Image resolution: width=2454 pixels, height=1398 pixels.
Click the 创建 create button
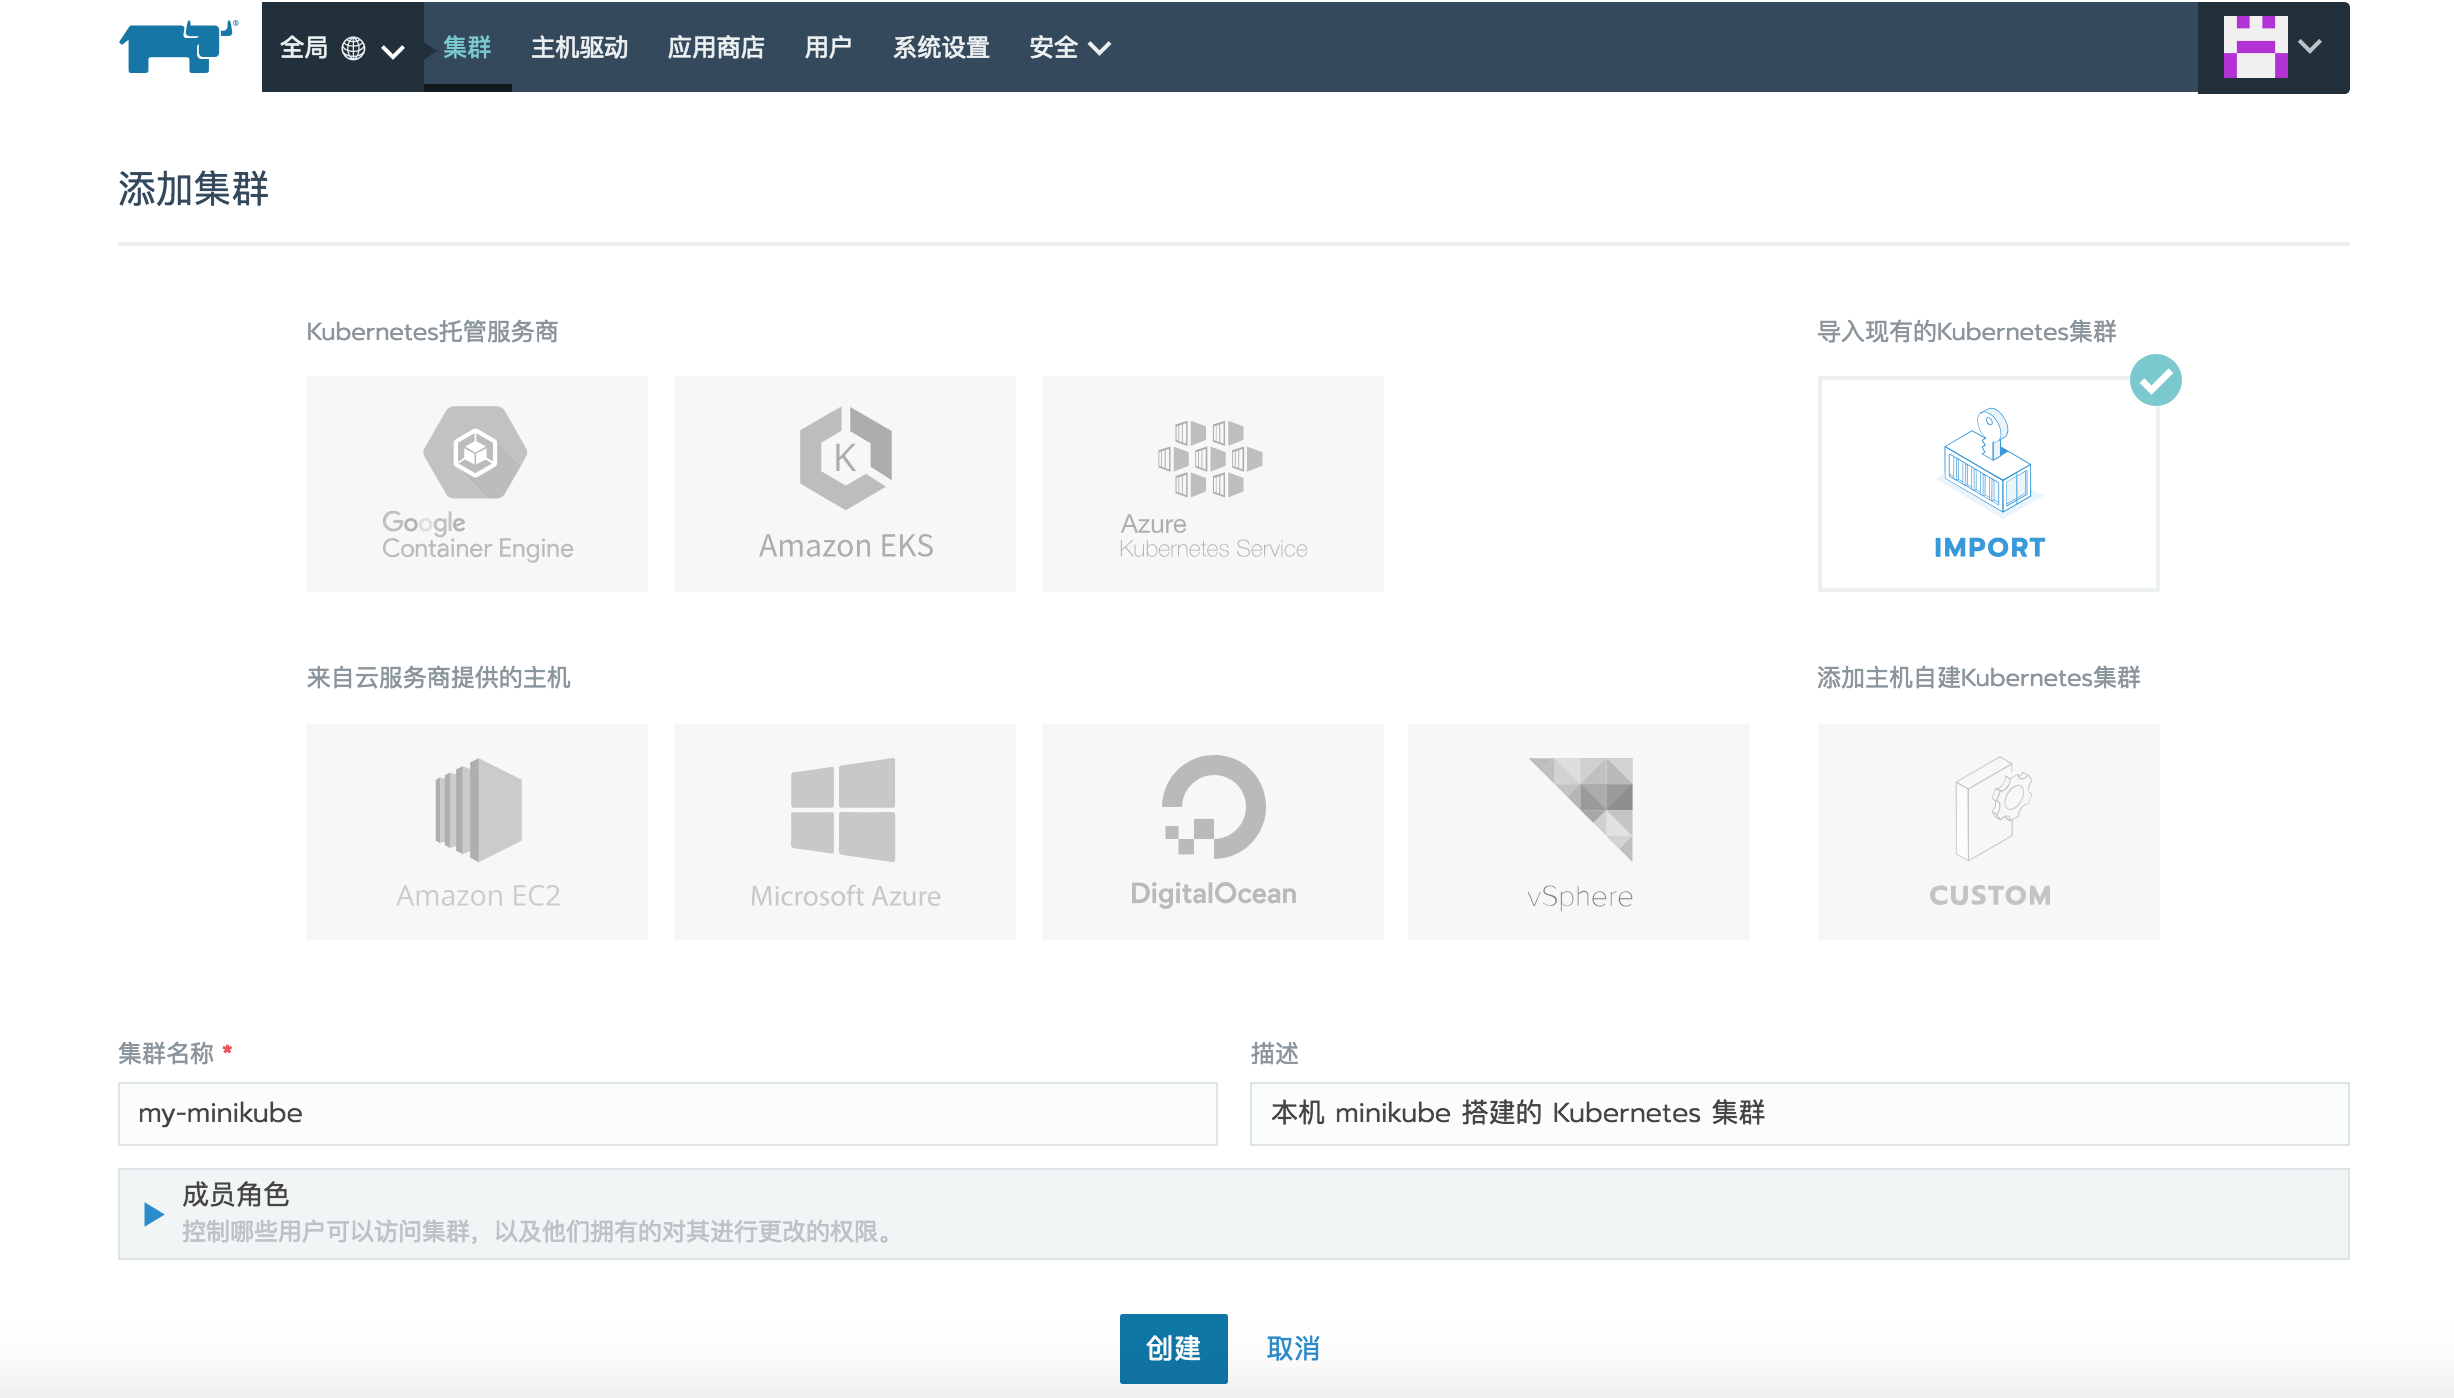[x=1173, y=1348]
